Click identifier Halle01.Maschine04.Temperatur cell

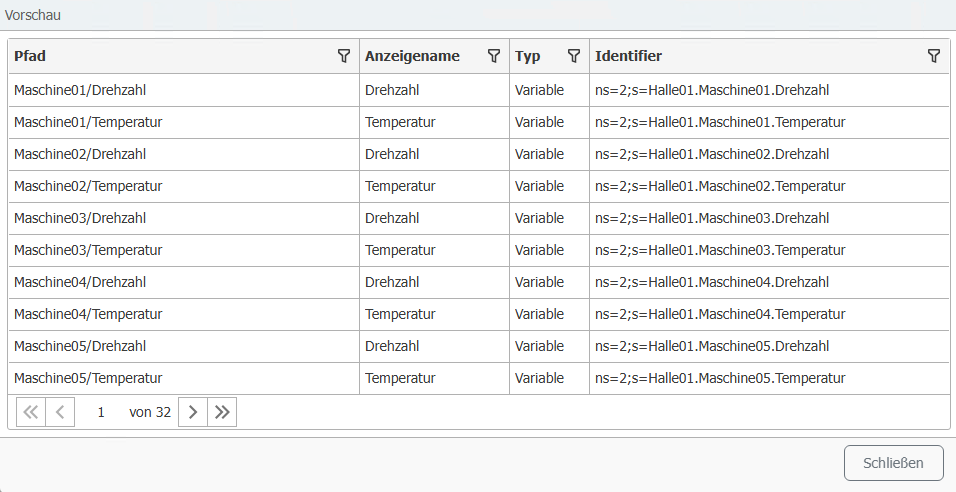(x=769, y=314)
